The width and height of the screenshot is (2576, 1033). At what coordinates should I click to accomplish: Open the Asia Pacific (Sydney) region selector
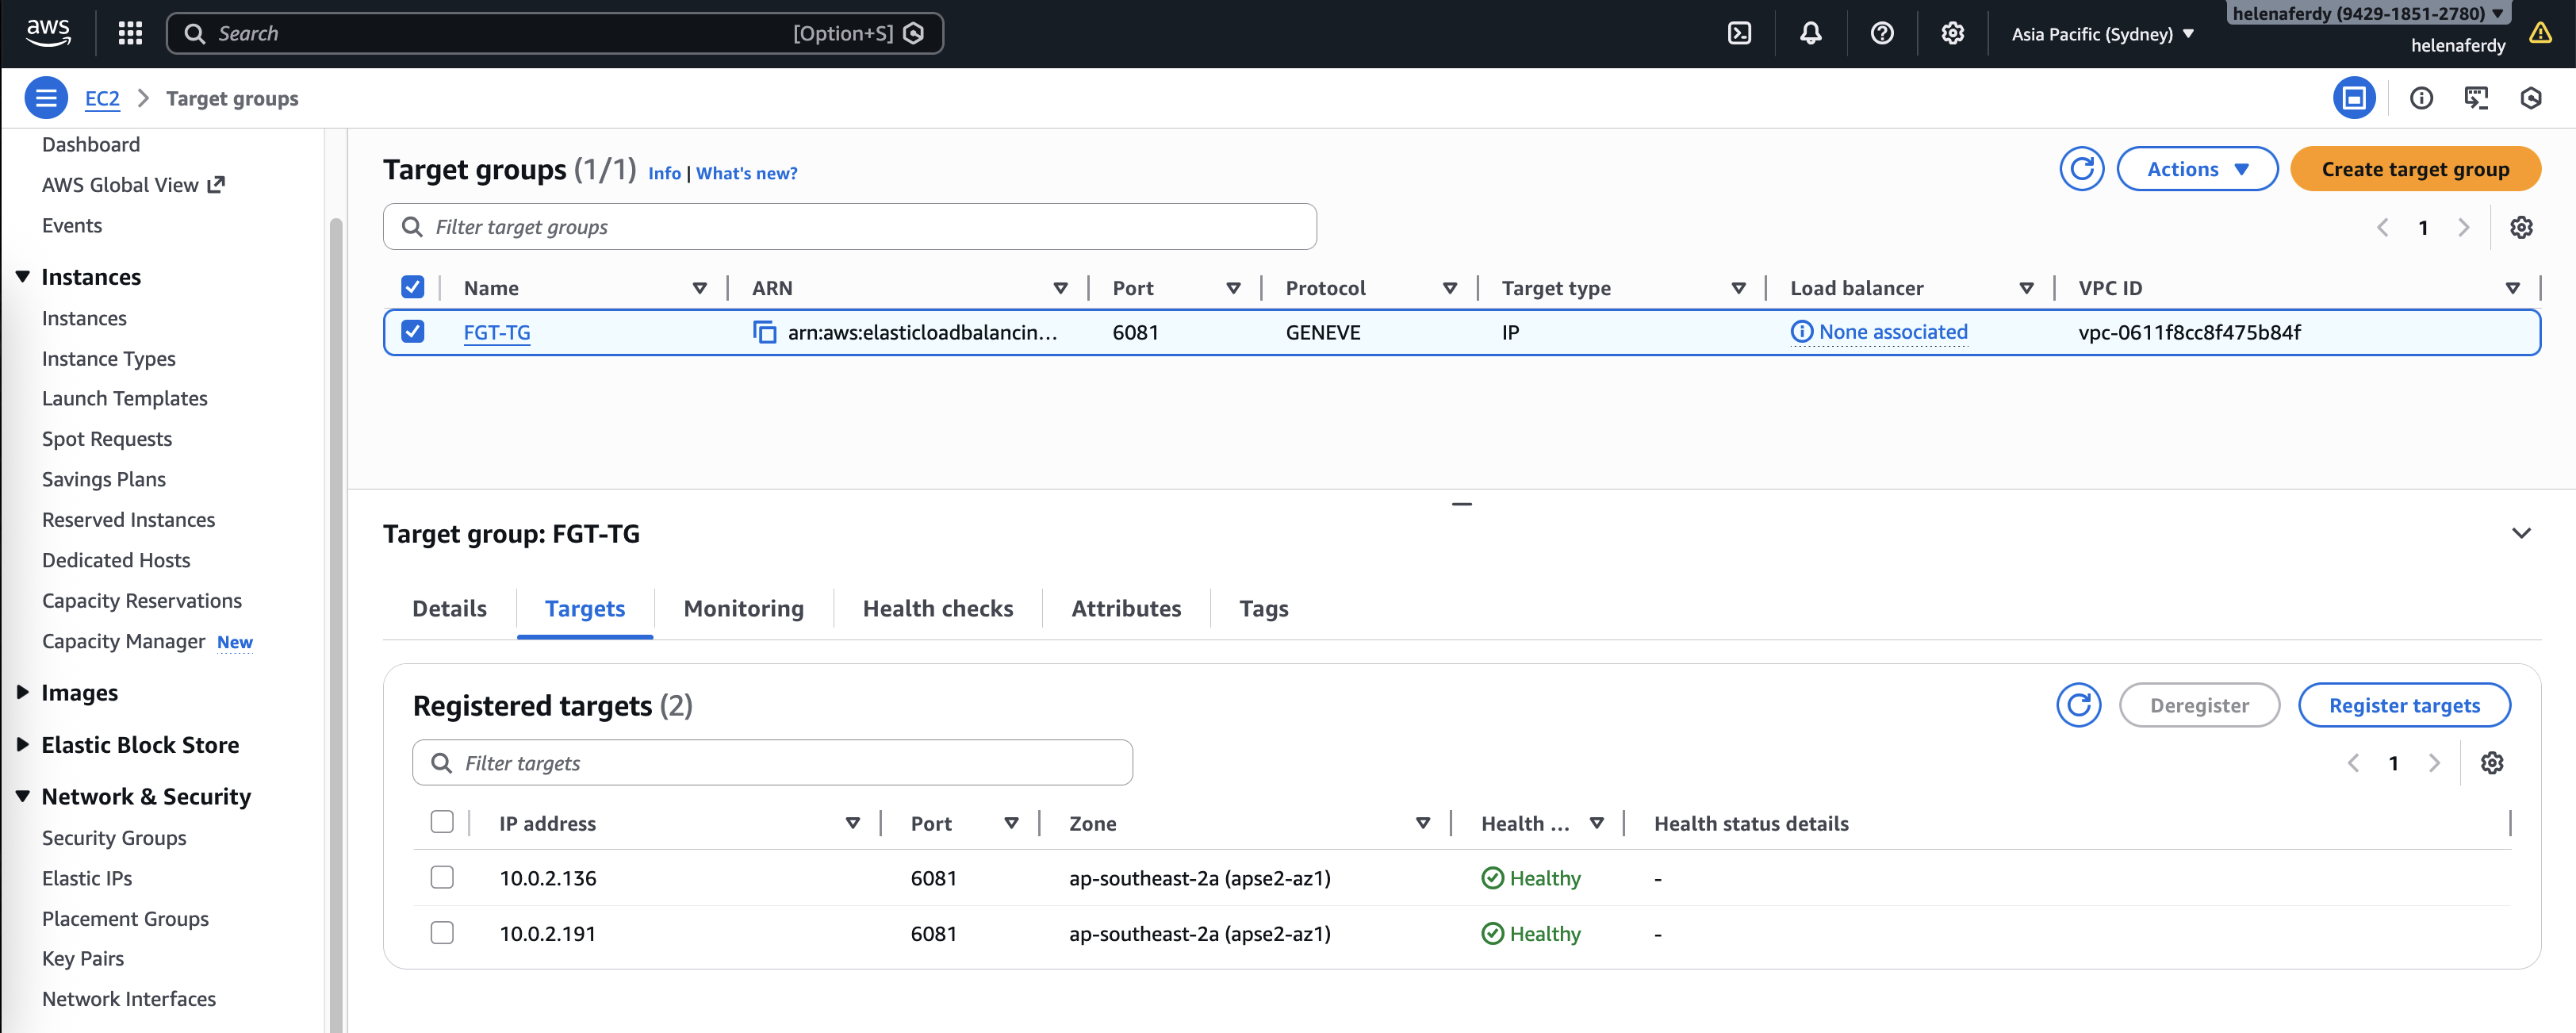click(x=2102, y=34)
